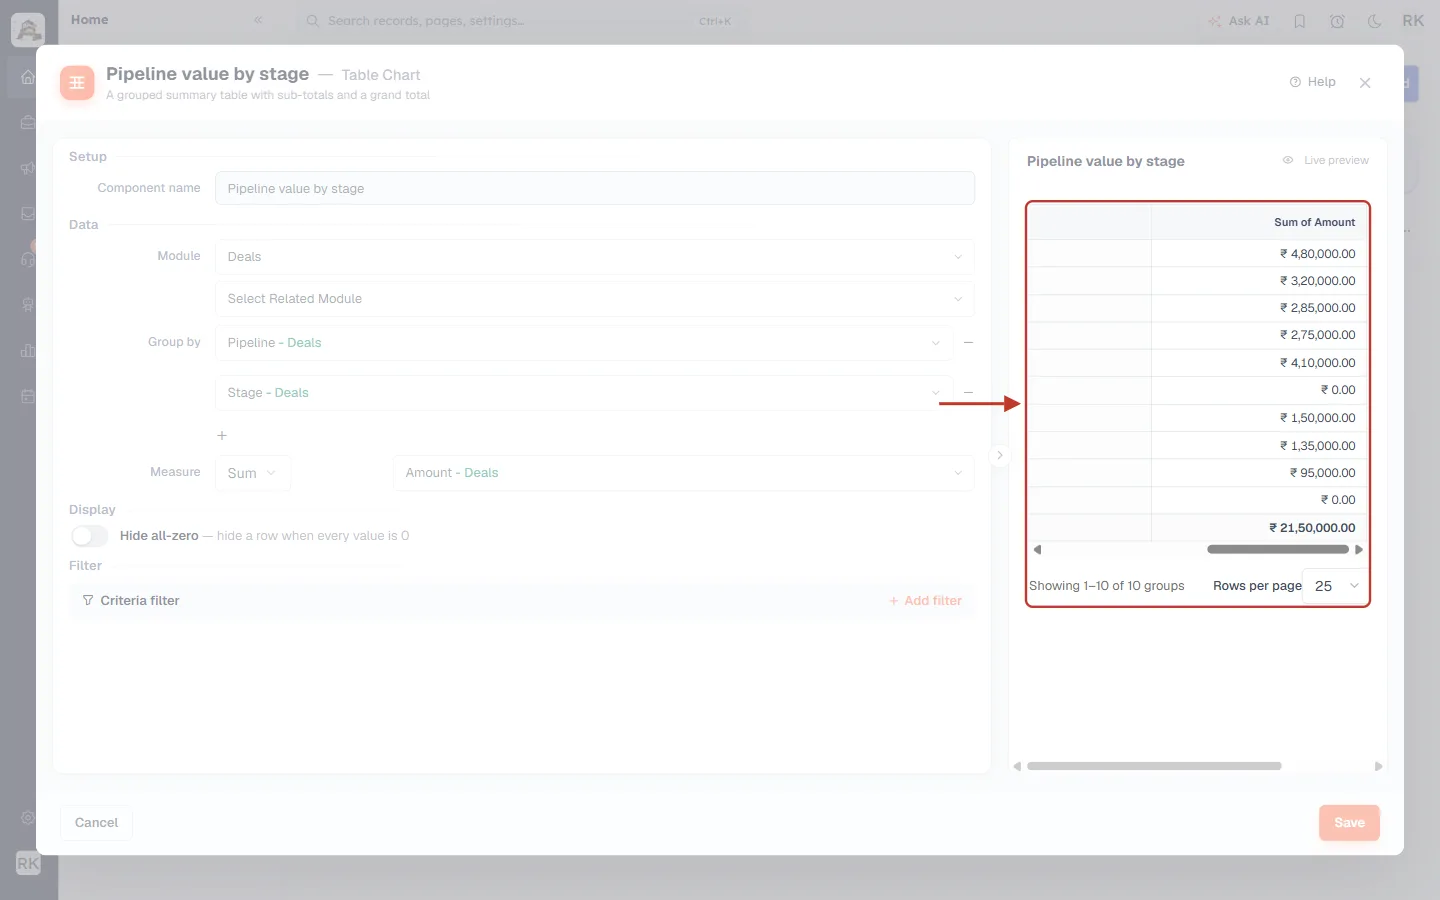Screen dimensions: 1440x900
Task: Open the Sum measure function dropdown
Action: click(x=253, y=473)
